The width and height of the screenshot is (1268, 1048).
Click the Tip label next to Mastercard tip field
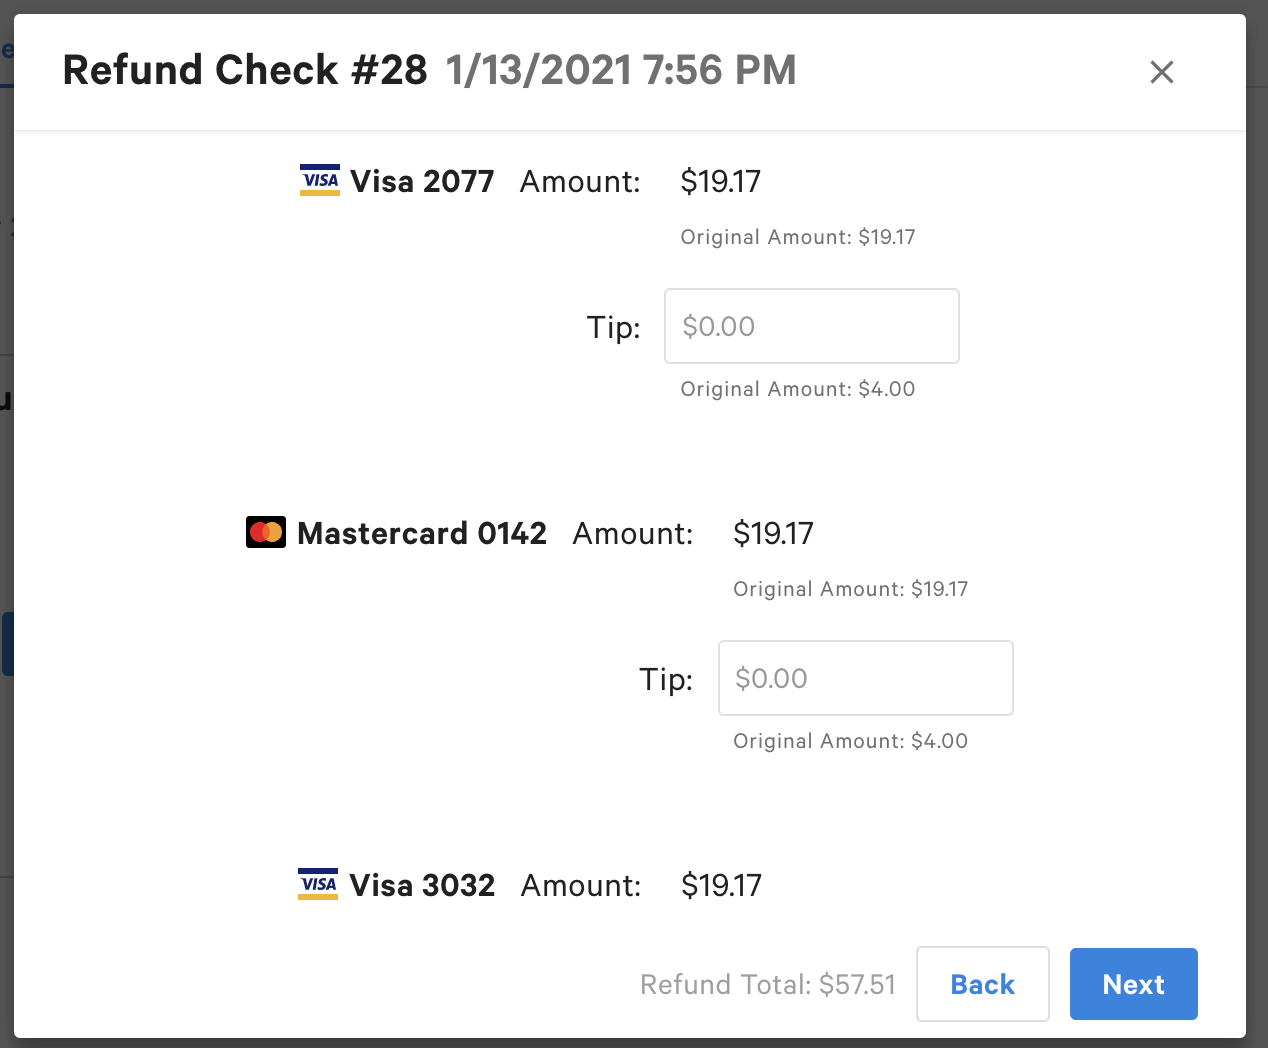[x=666, y=678]
